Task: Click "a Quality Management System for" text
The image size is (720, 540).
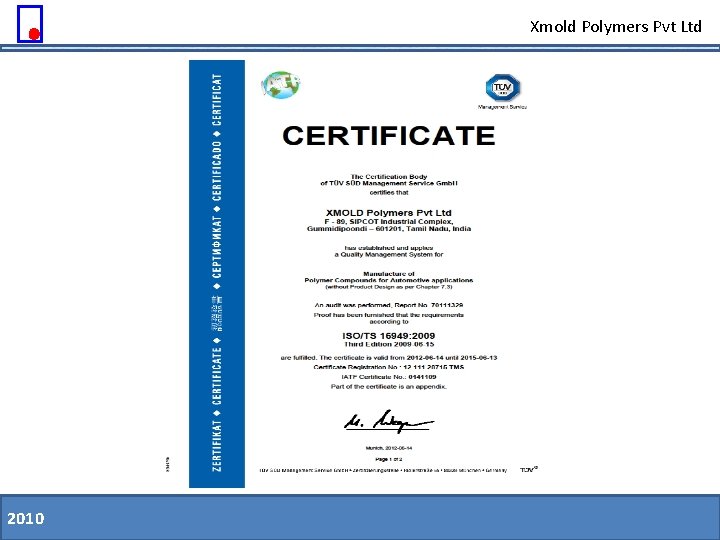Action: click(388, 254)
